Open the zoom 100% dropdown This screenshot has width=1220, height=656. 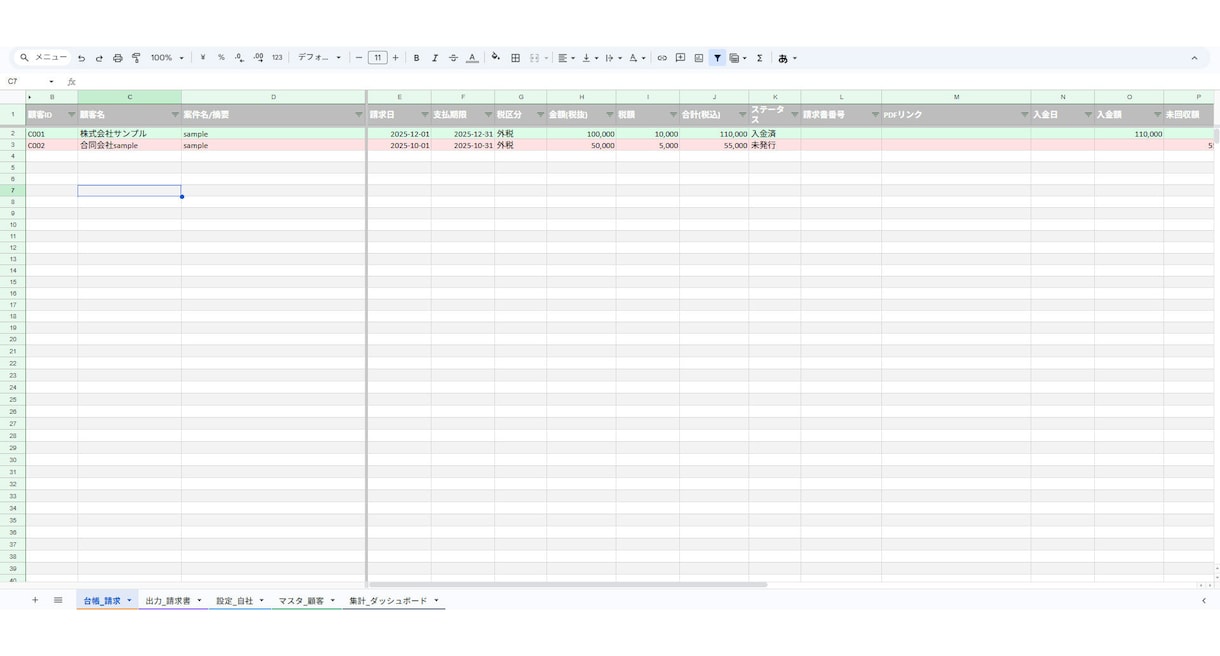point(167,58)
